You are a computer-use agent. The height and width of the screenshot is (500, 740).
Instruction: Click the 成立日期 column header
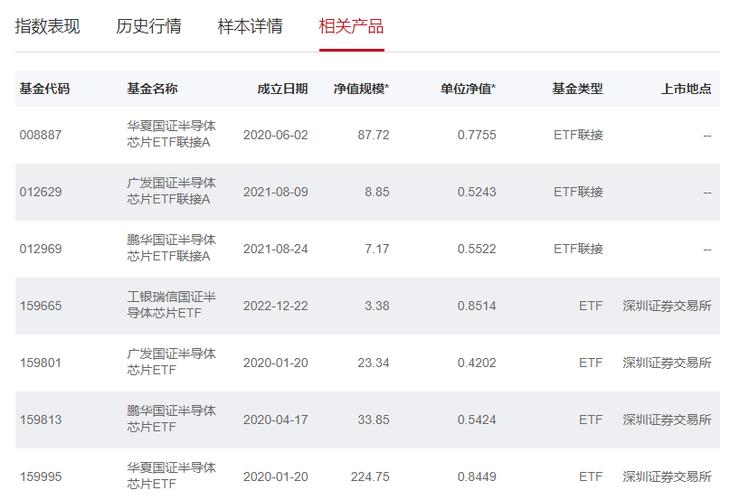coord(283,88)
